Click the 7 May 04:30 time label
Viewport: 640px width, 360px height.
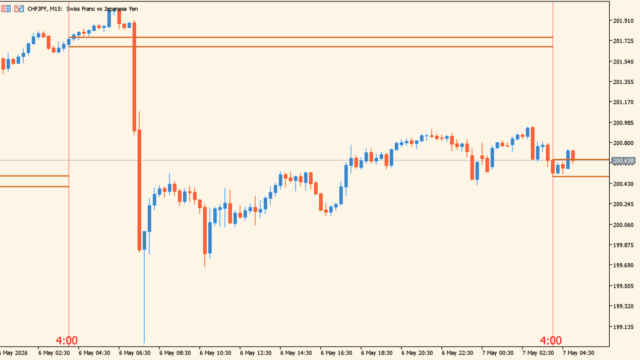coord(578,353)
